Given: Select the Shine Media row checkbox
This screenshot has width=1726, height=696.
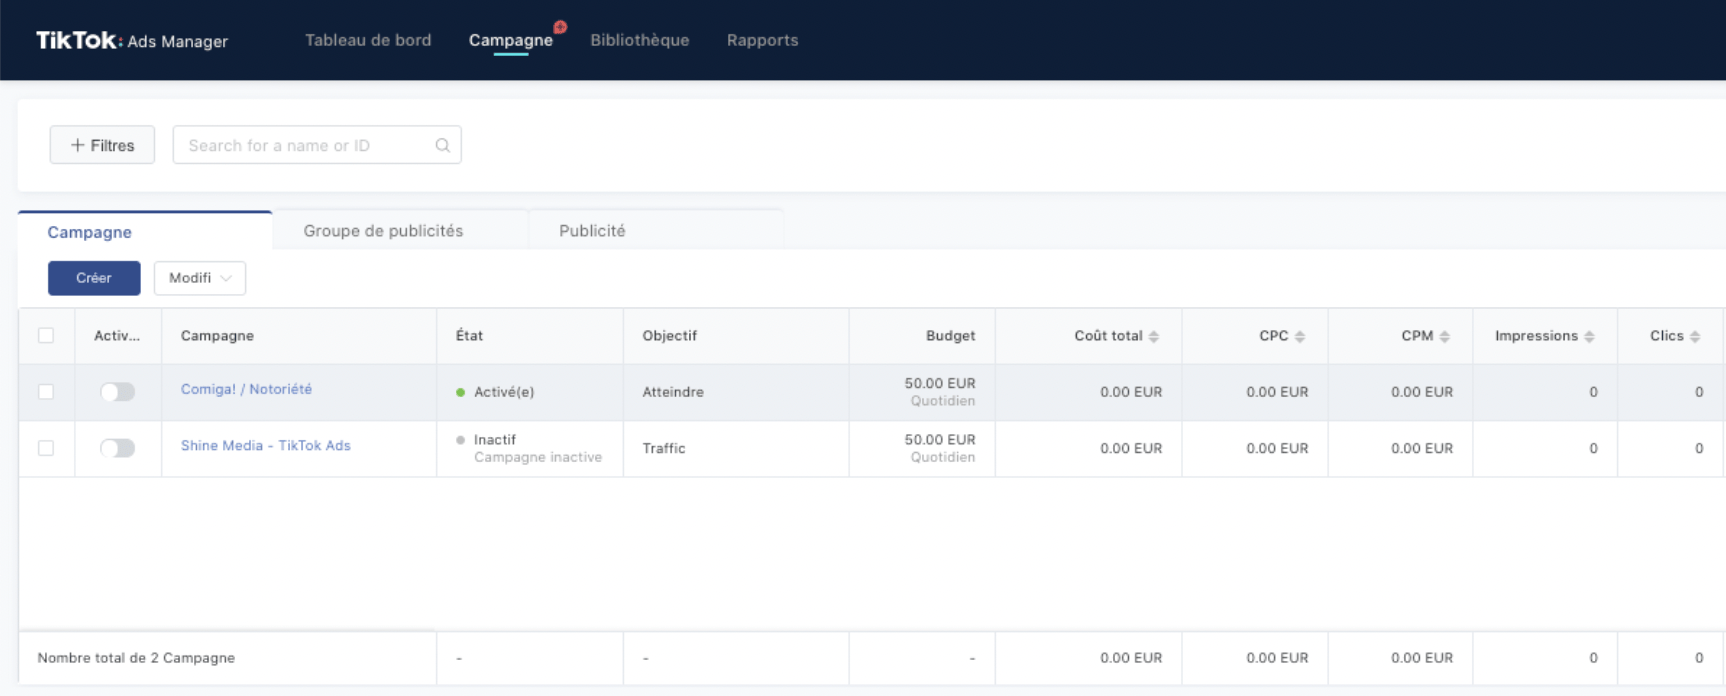Looking at the screenshot, I should tap(46, 448).
